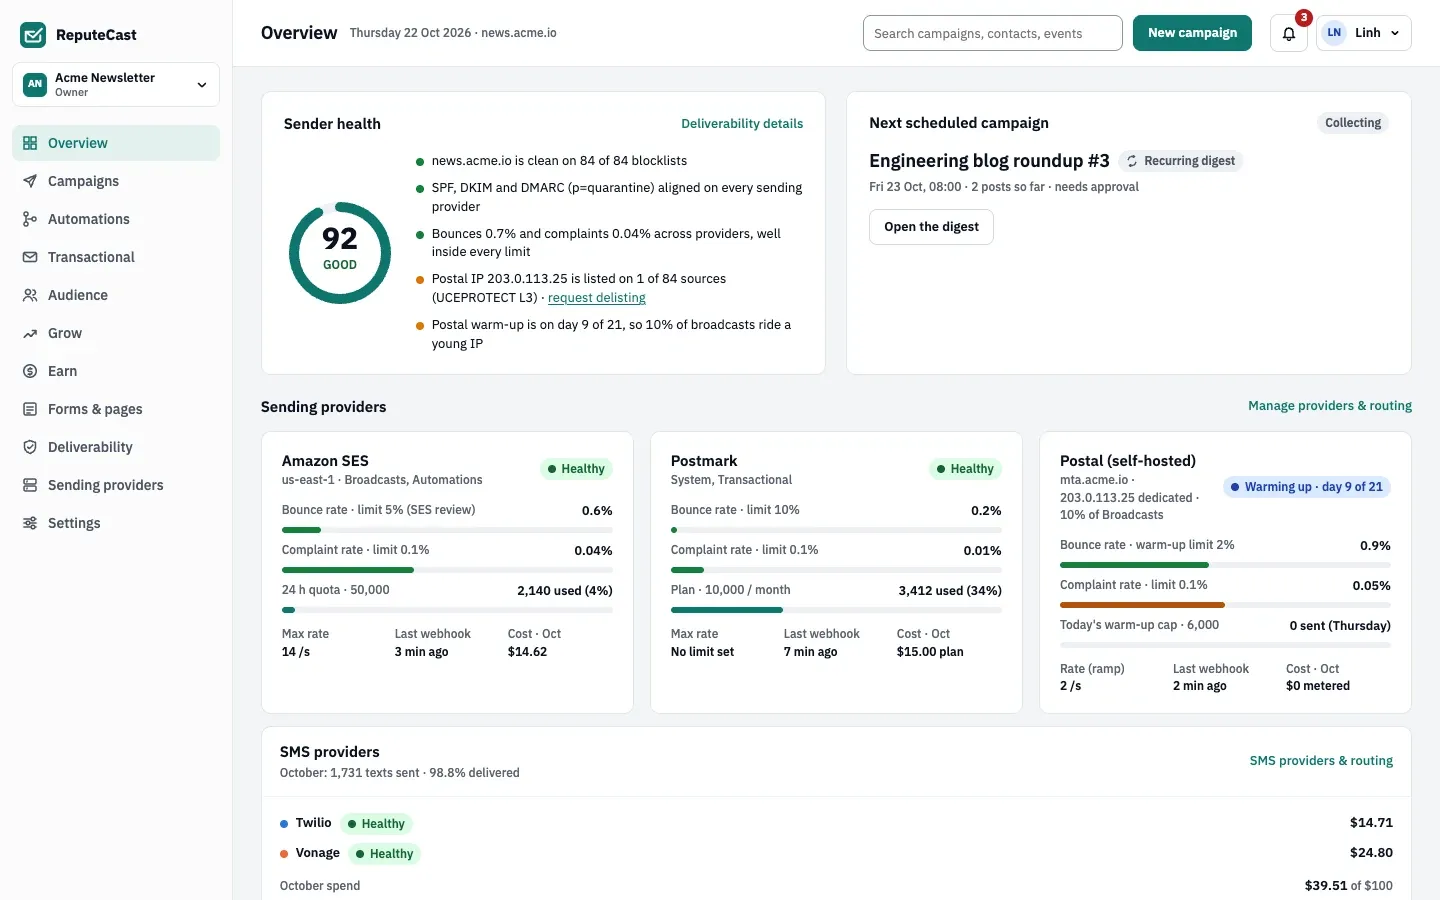Click the Twilio Healthy badge
The image size is (1440, 900).
[x=377, y=824]
